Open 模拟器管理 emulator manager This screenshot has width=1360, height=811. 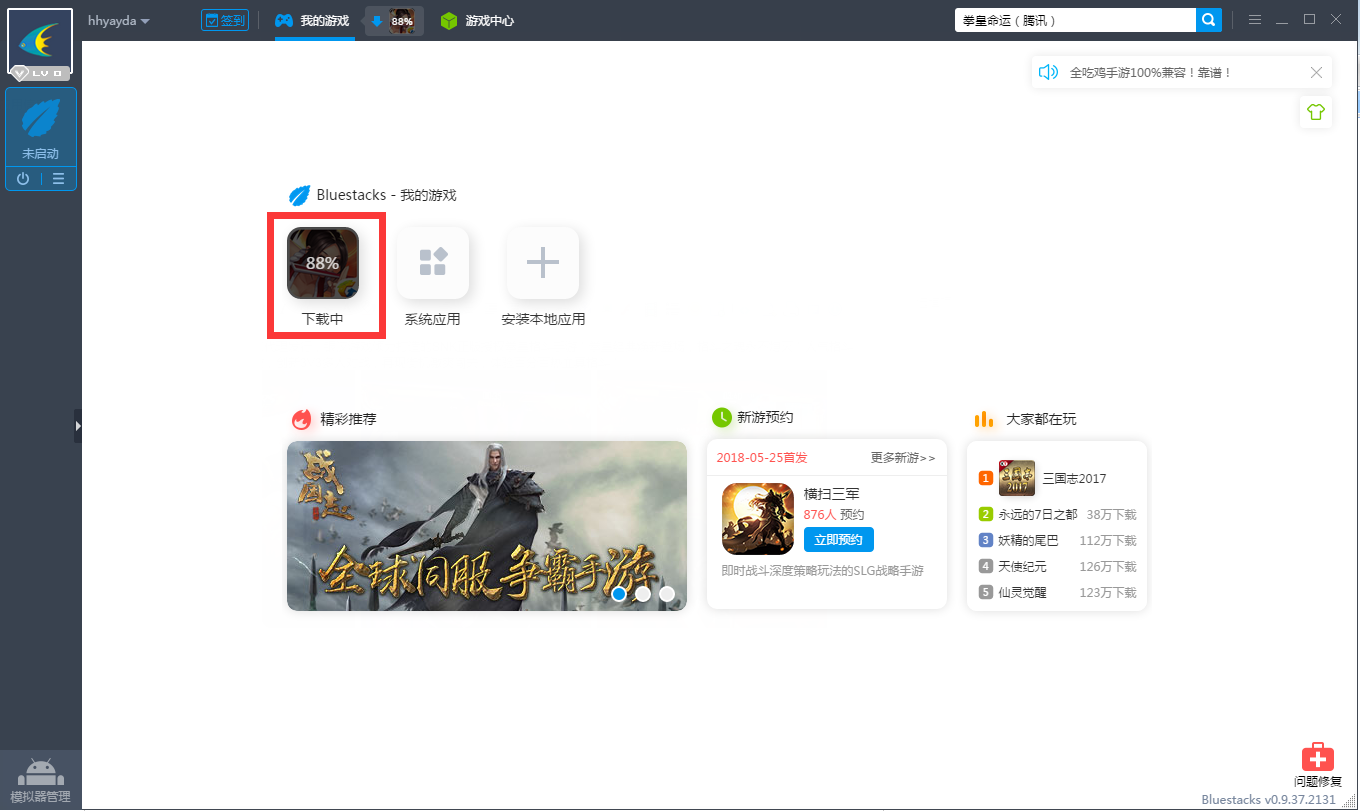[x=41, y=781]
